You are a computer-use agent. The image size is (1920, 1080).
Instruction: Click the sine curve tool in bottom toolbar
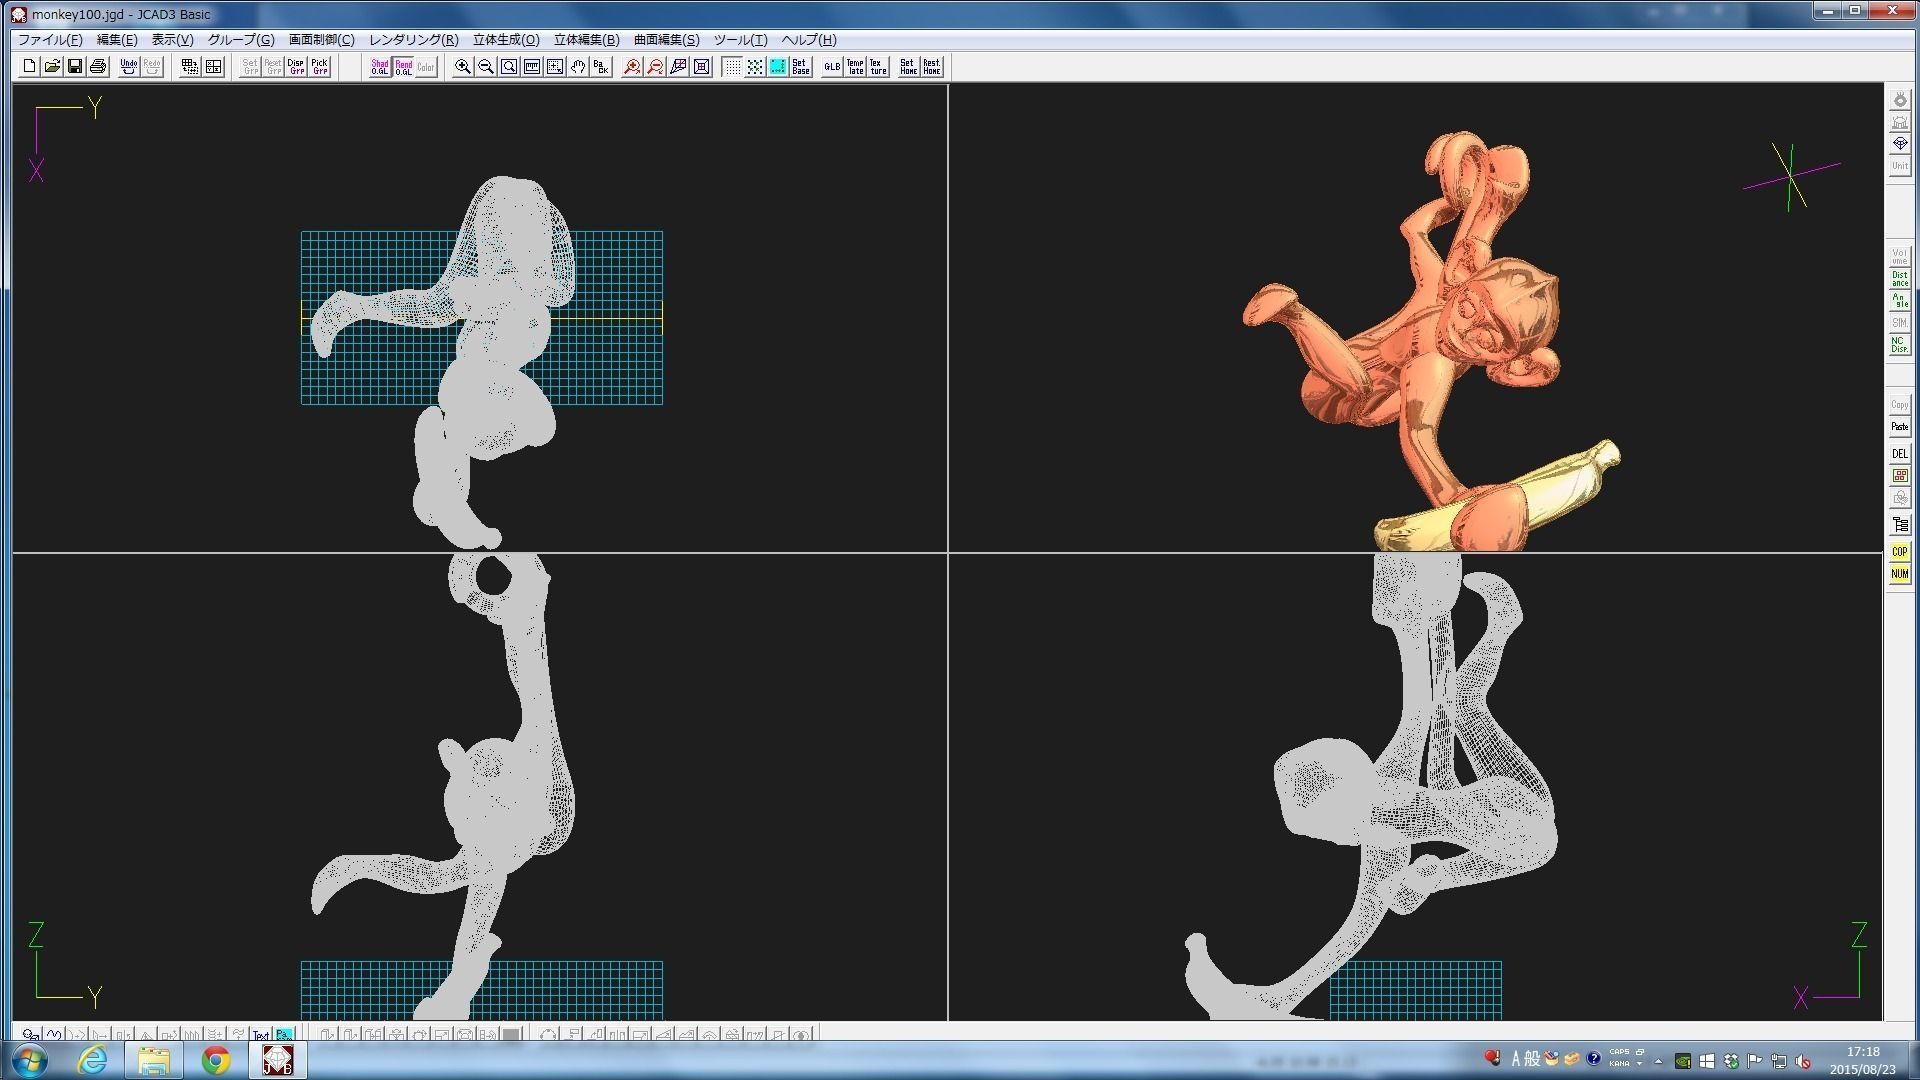[54, 1035]
